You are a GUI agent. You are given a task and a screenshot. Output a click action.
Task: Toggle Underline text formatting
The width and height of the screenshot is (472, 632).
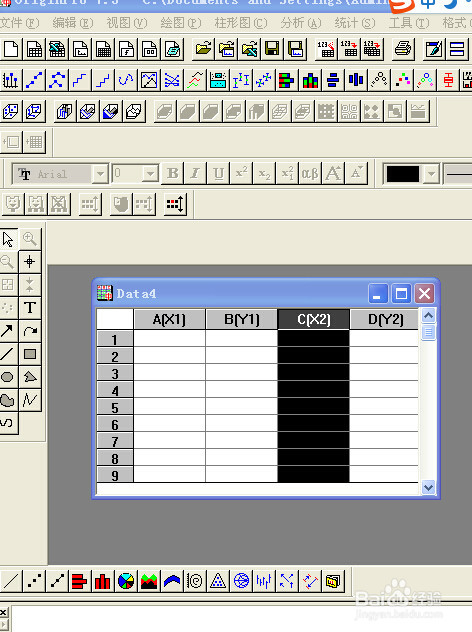coord(218,174)
